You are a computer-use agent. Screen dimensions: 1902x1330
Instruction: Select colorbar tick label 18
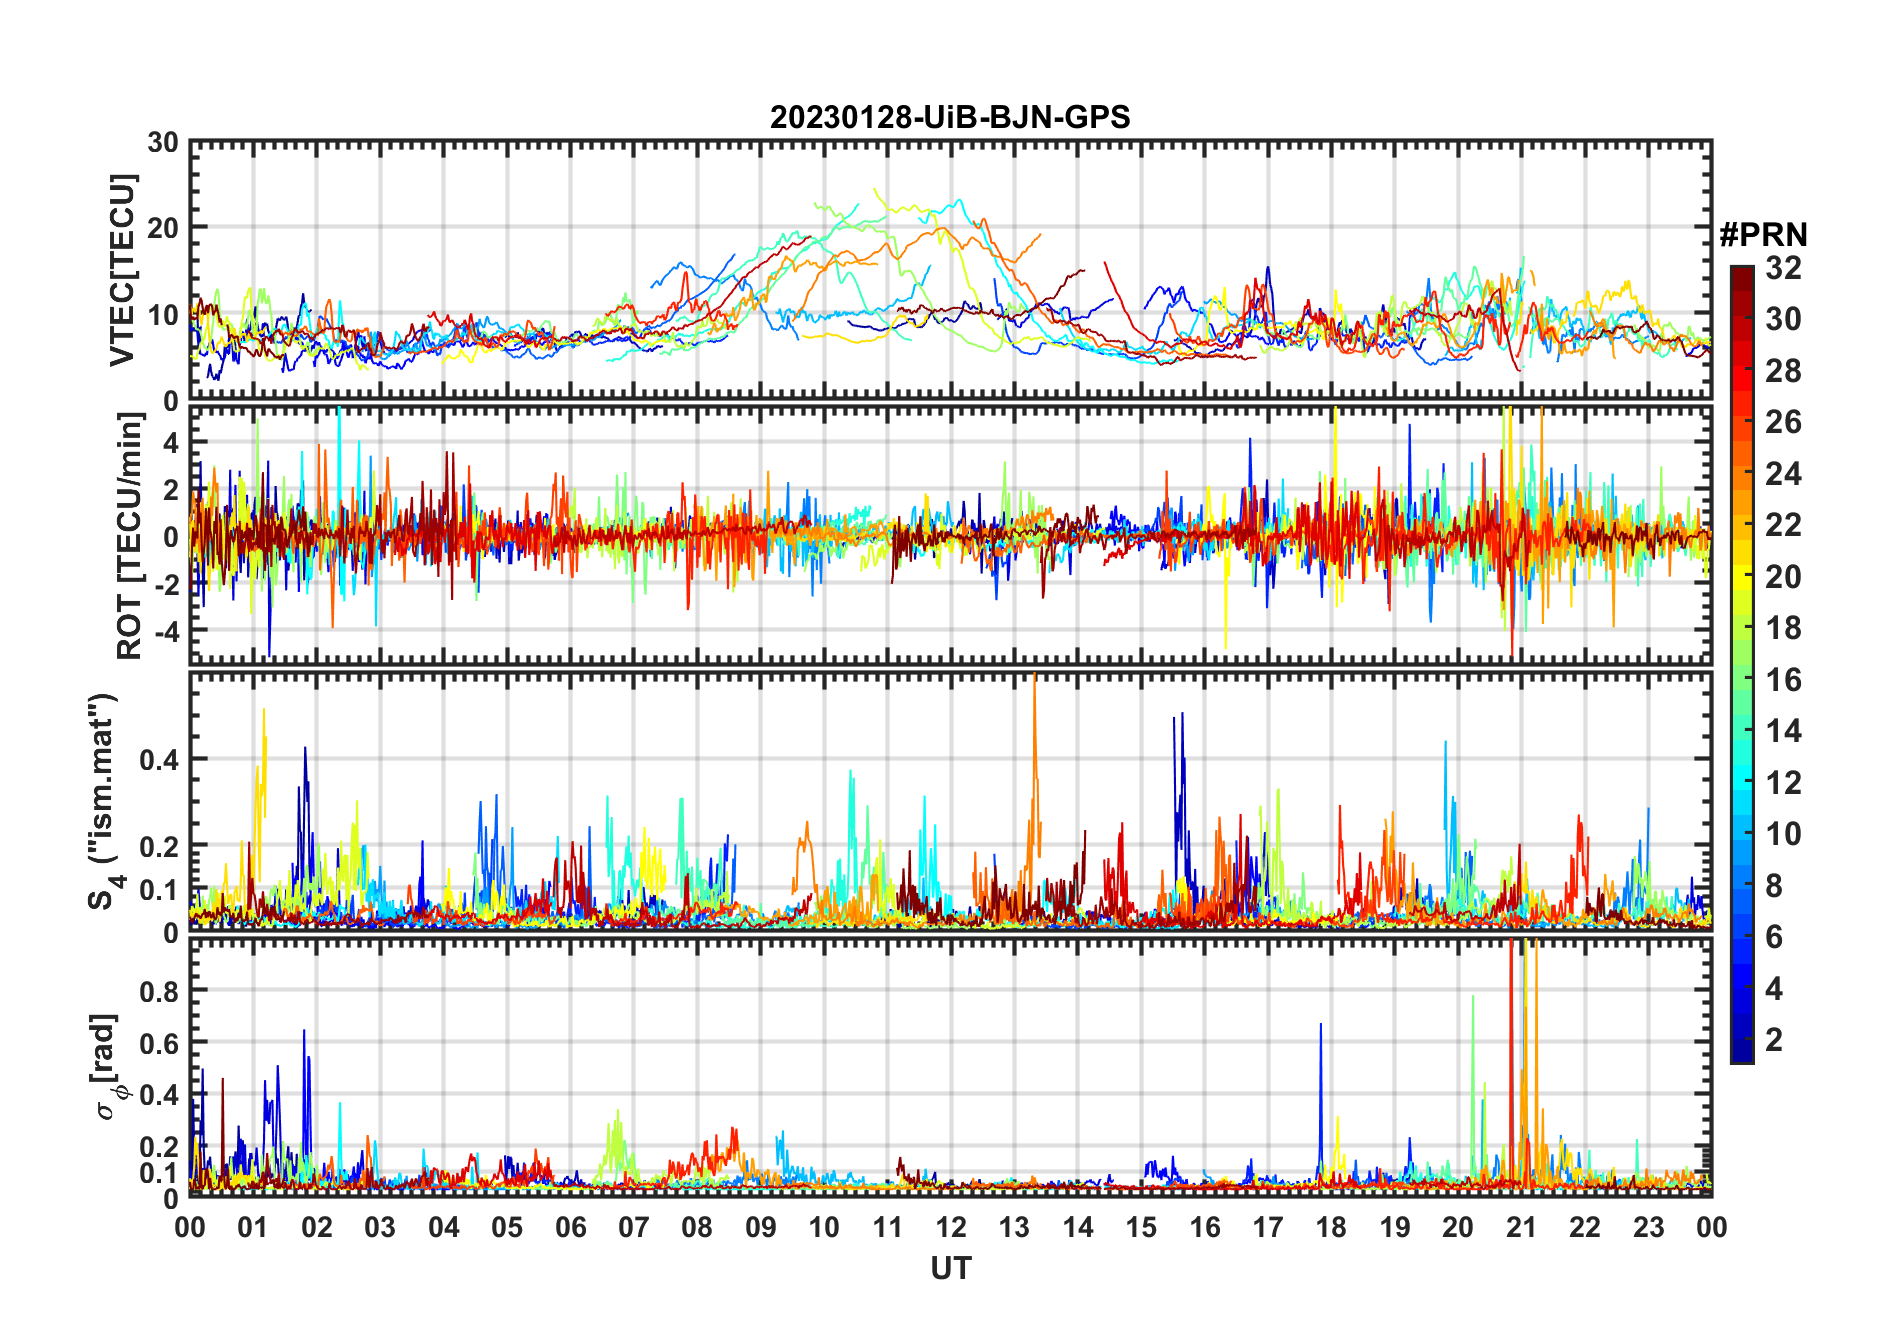[x=1783, y=628]
